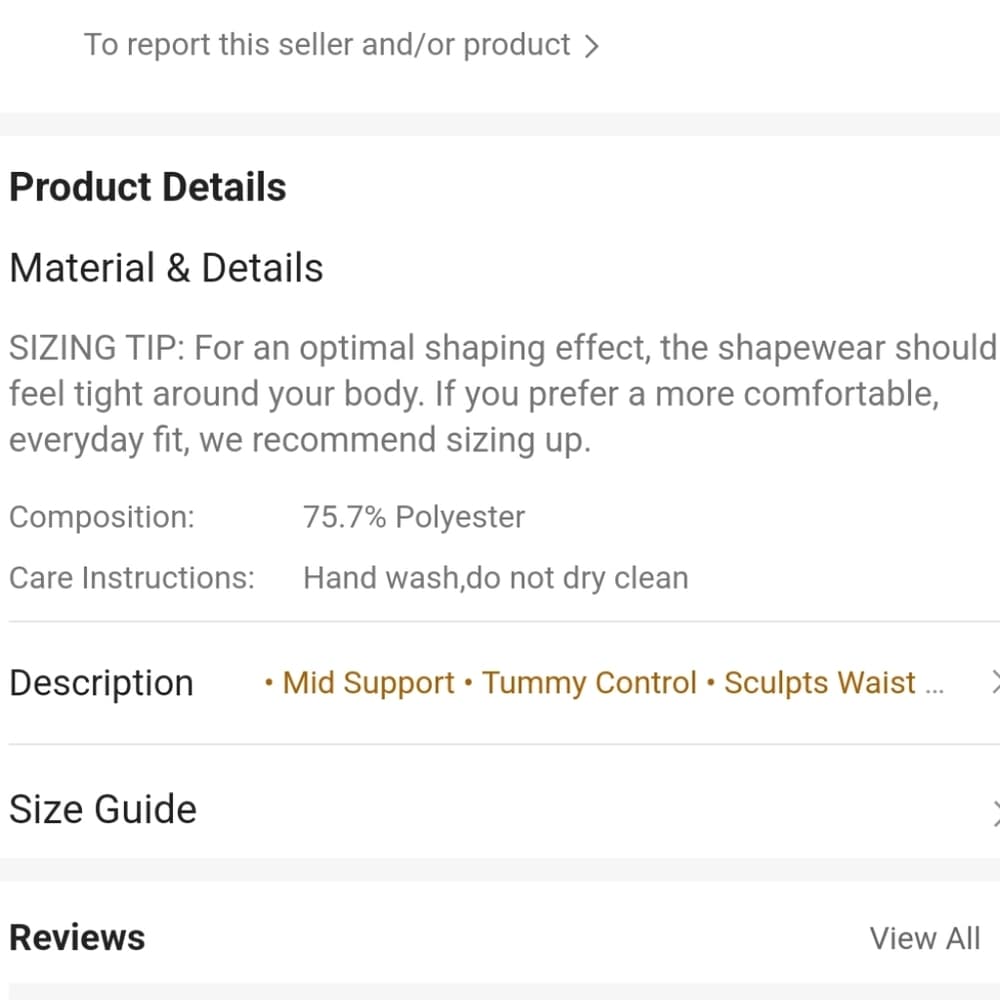Screen dimensions: 1000x1000
Task: Tap the ellipsis after Sculpts Waist
Action: 934,689
